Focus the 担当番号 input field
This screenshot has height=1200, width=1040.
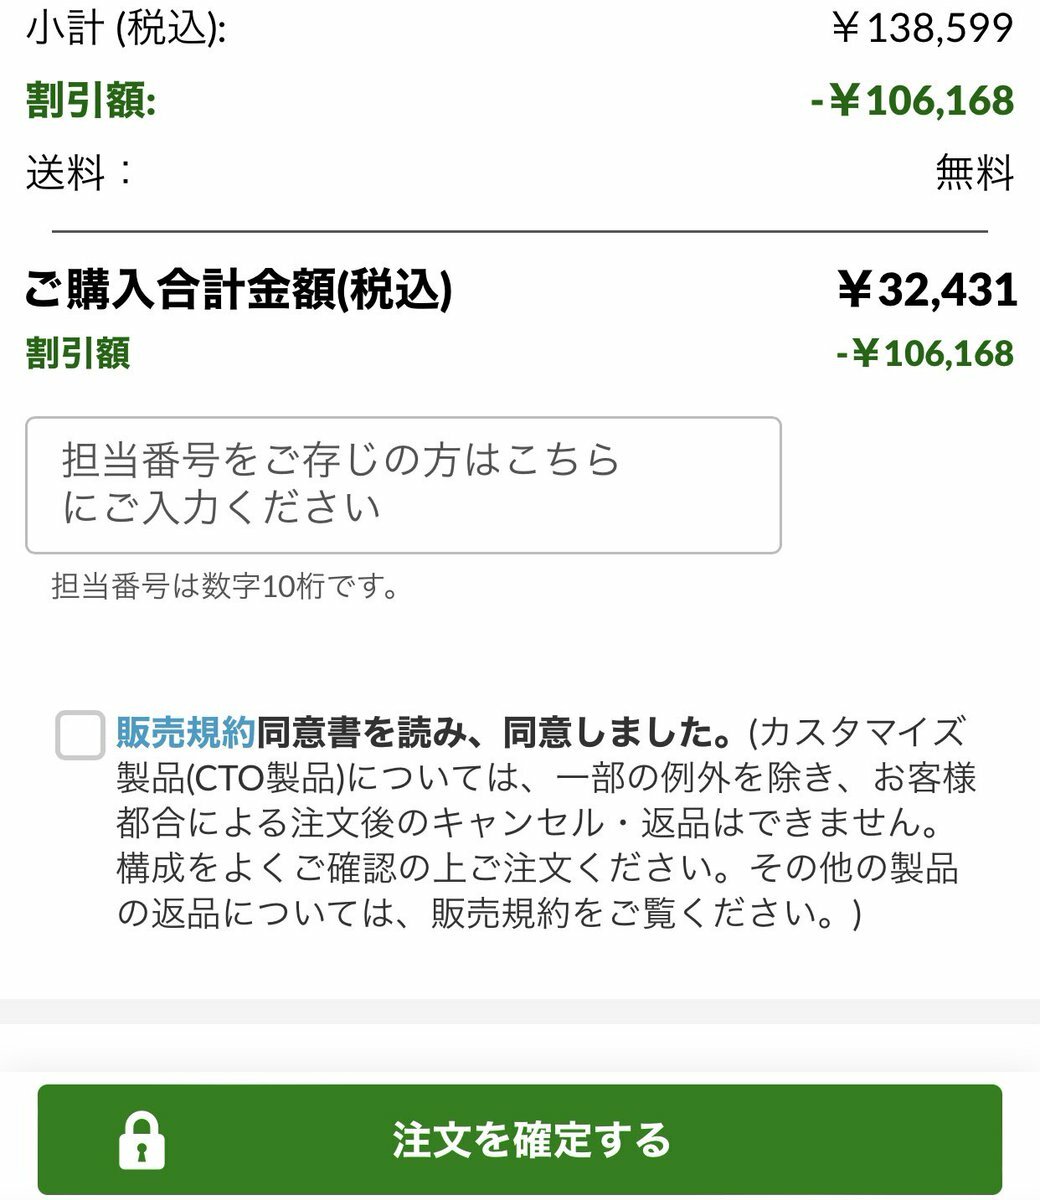click(x=402, y=485)
